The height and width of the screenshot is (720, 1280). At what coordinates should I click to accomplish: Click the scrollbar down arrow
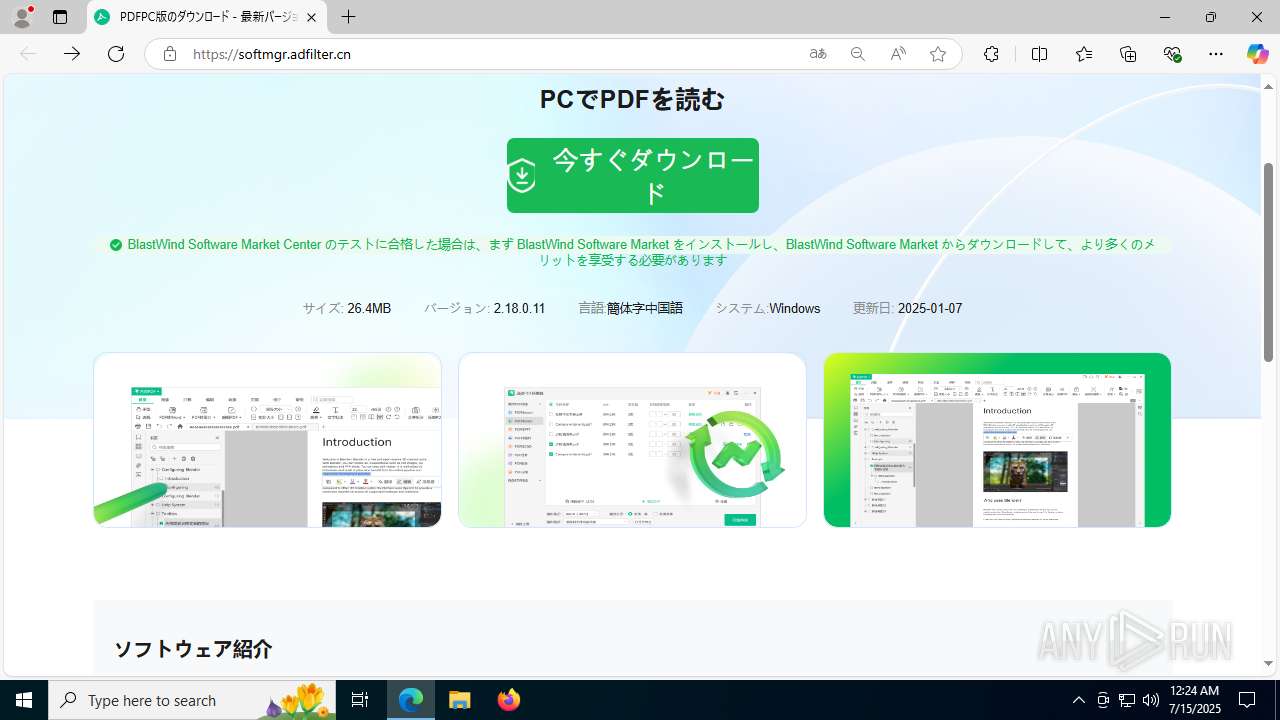point(1269,663)
